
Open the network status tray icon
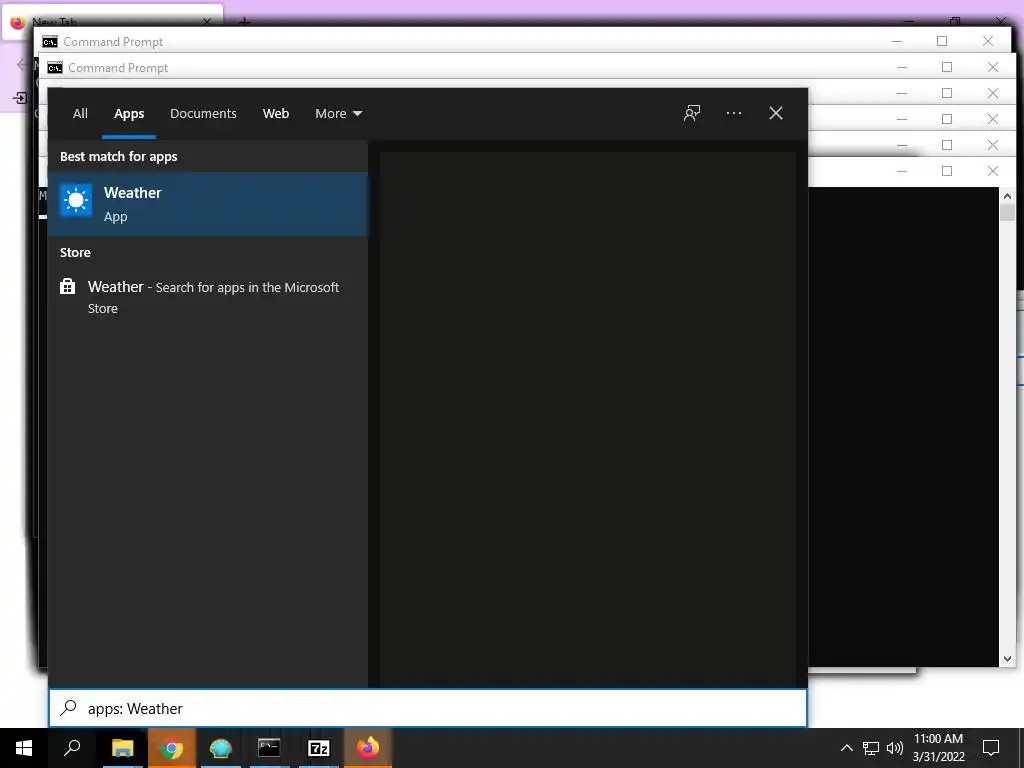point(871,748)
